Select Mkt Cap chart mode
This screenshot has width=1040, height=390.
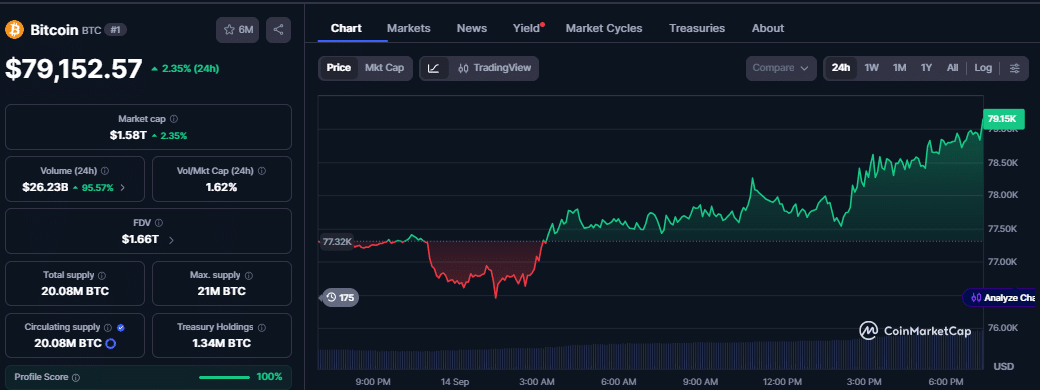point(385,68)
